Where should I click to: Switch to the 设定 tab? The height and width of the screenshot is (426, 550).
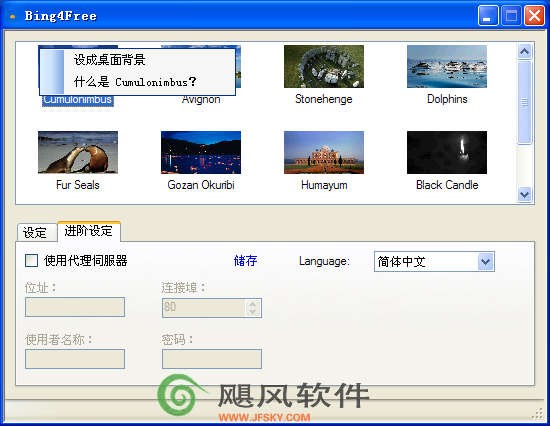(36, 233)
